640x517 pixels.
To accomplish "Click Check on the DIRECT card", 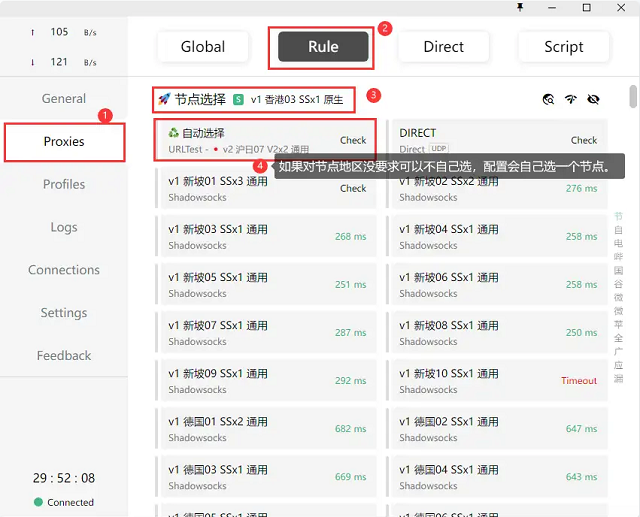I will 584,140.
